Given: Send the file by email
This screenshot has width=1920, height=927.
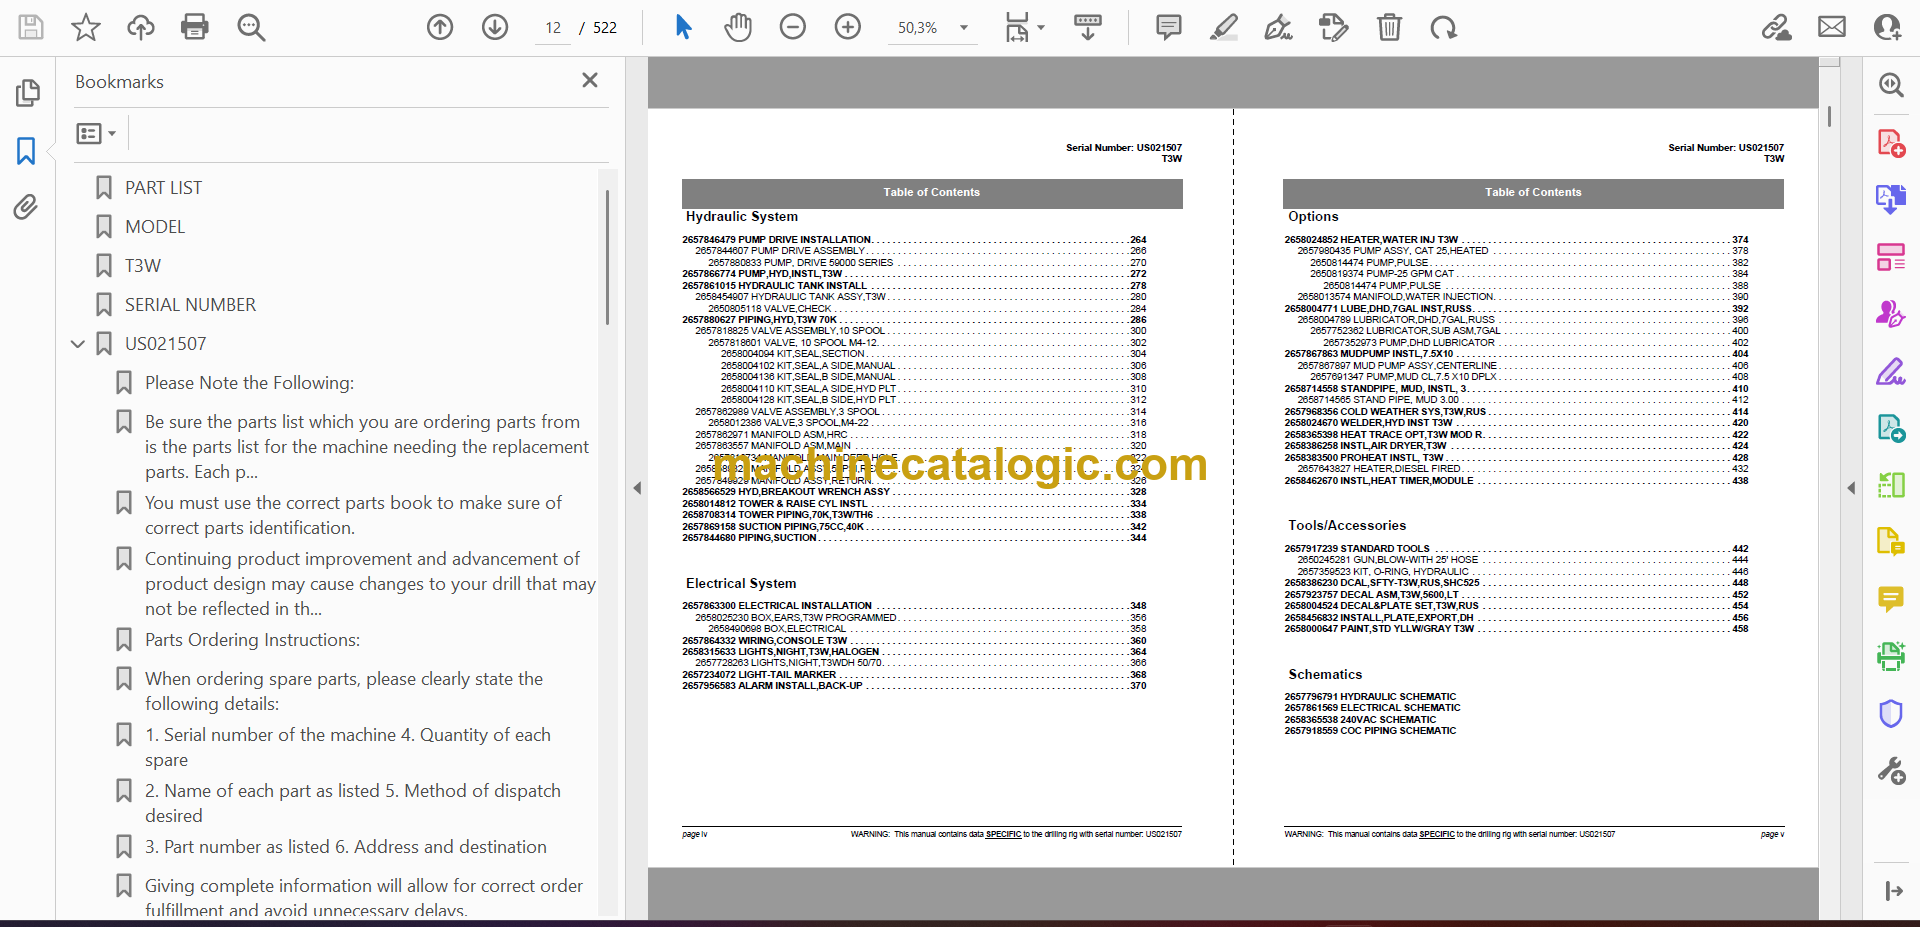Looking at the screenshot, I should click(1832, 27).
